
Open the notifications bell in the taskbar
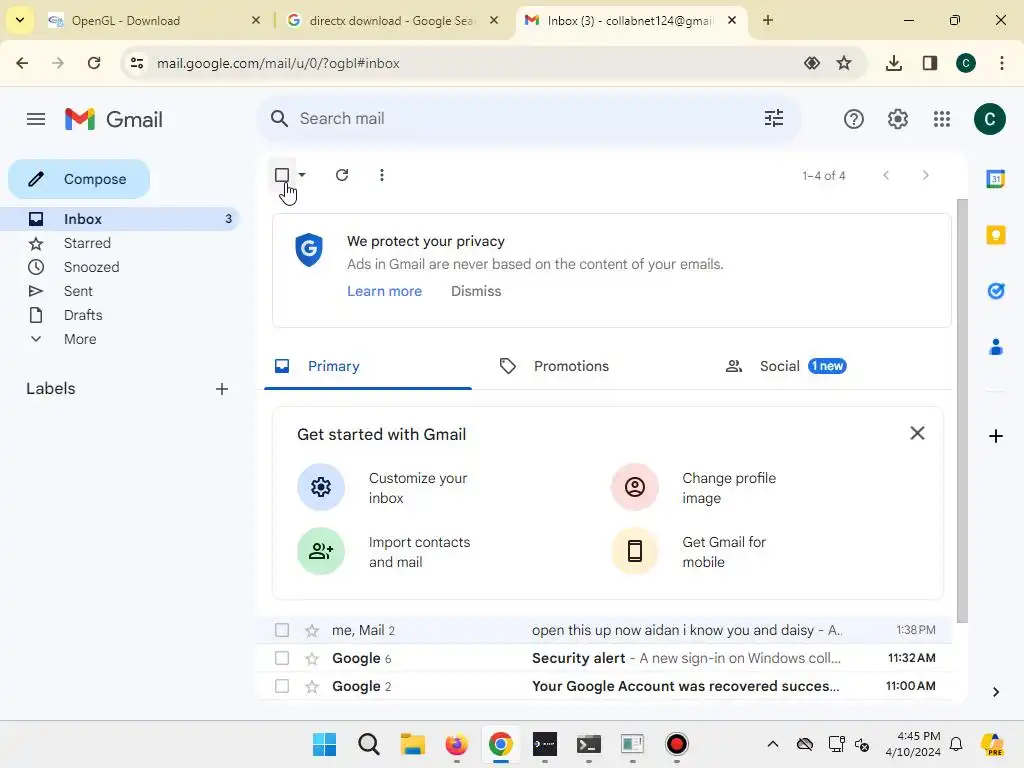pyautogui.click(x=955, y=744)
